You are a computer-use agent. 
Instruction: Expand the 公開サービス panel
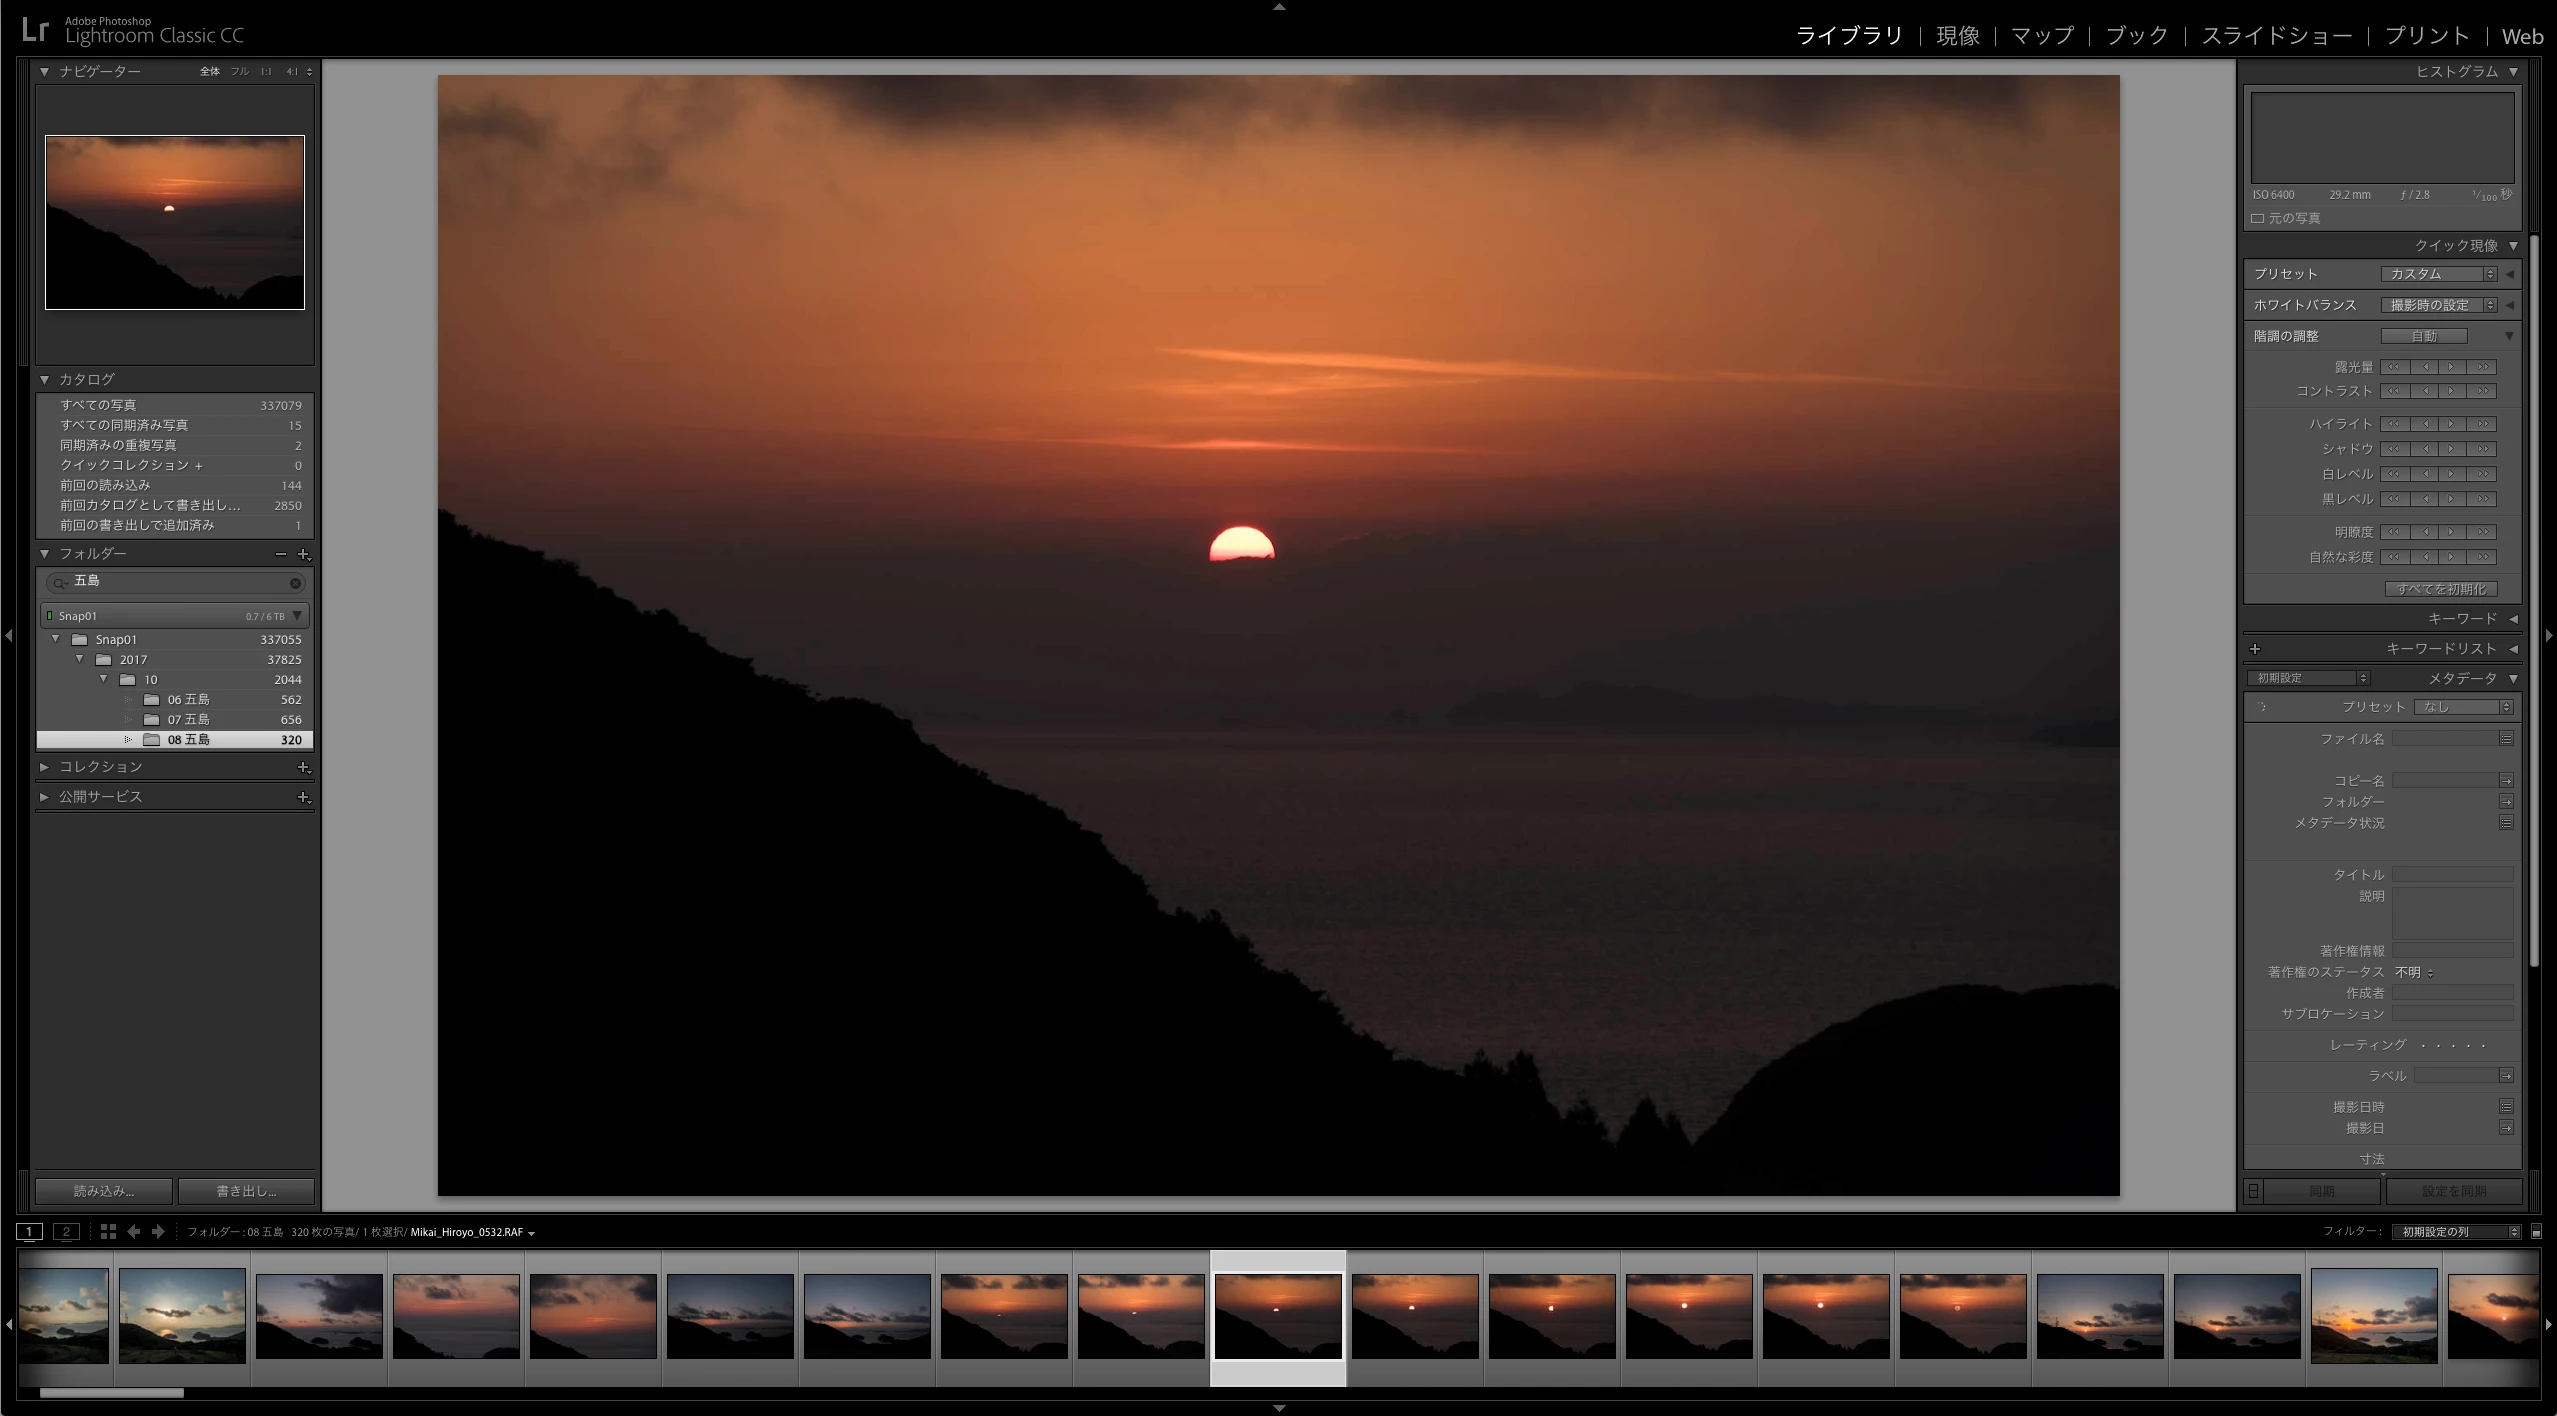click(44, 797)
